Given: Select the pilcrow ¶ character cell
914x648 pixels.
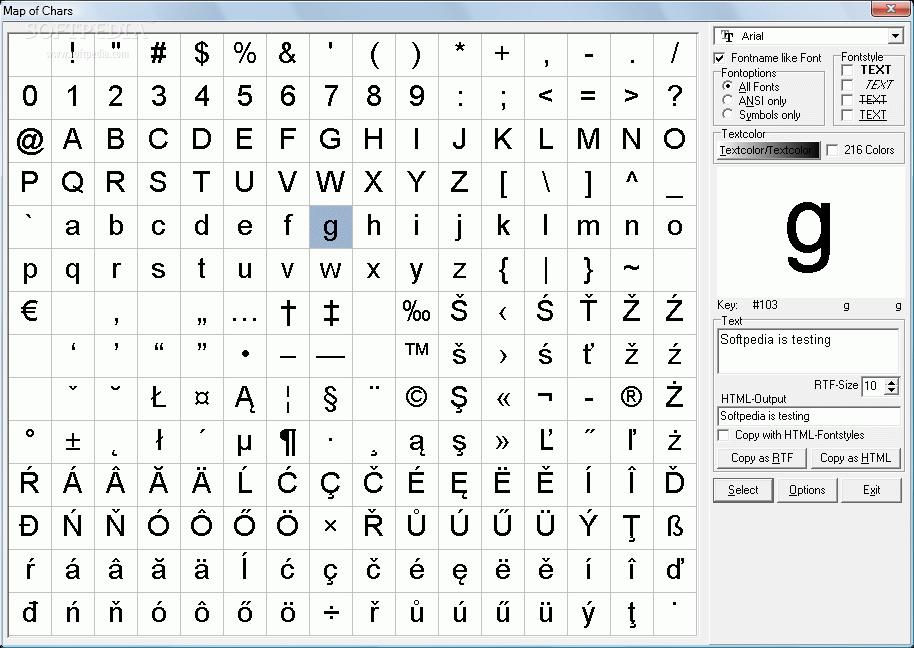Looking at the screenshot, I should (x=288, y=442).
